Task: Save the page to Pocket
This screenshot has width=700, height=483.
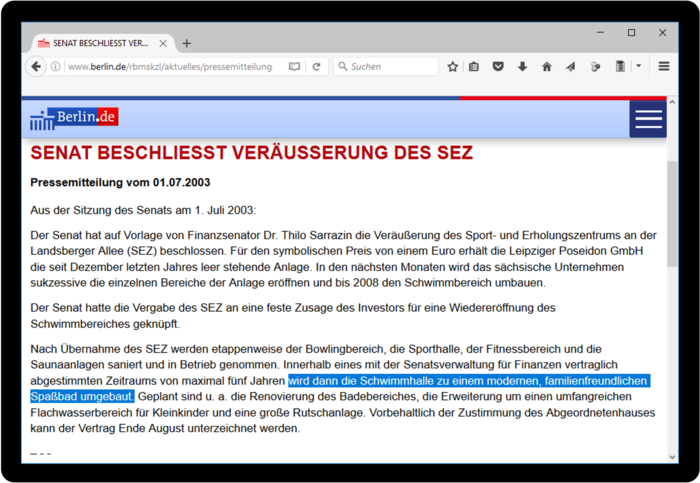Action: point(498,67)
